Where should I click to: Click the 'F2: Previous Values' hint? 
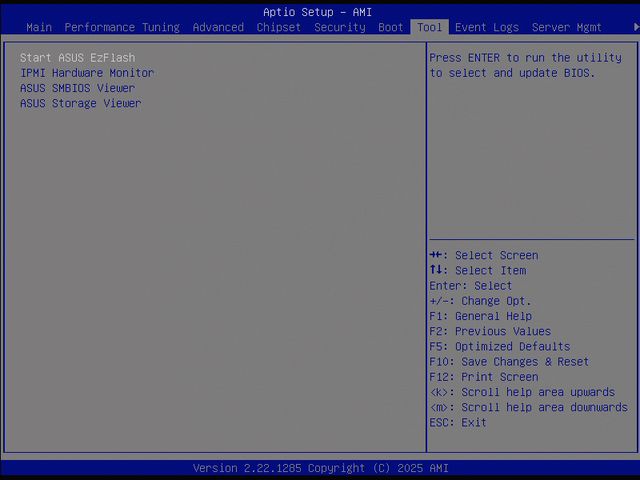[490, 331]
